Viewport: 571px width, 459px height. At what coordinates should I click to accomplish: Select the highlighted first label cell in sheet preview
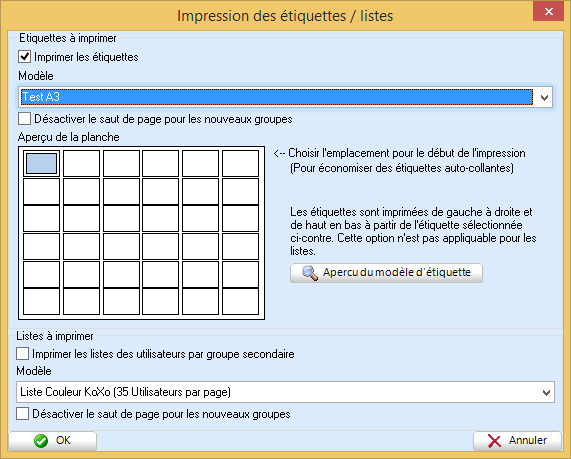(x=42, y=164)
